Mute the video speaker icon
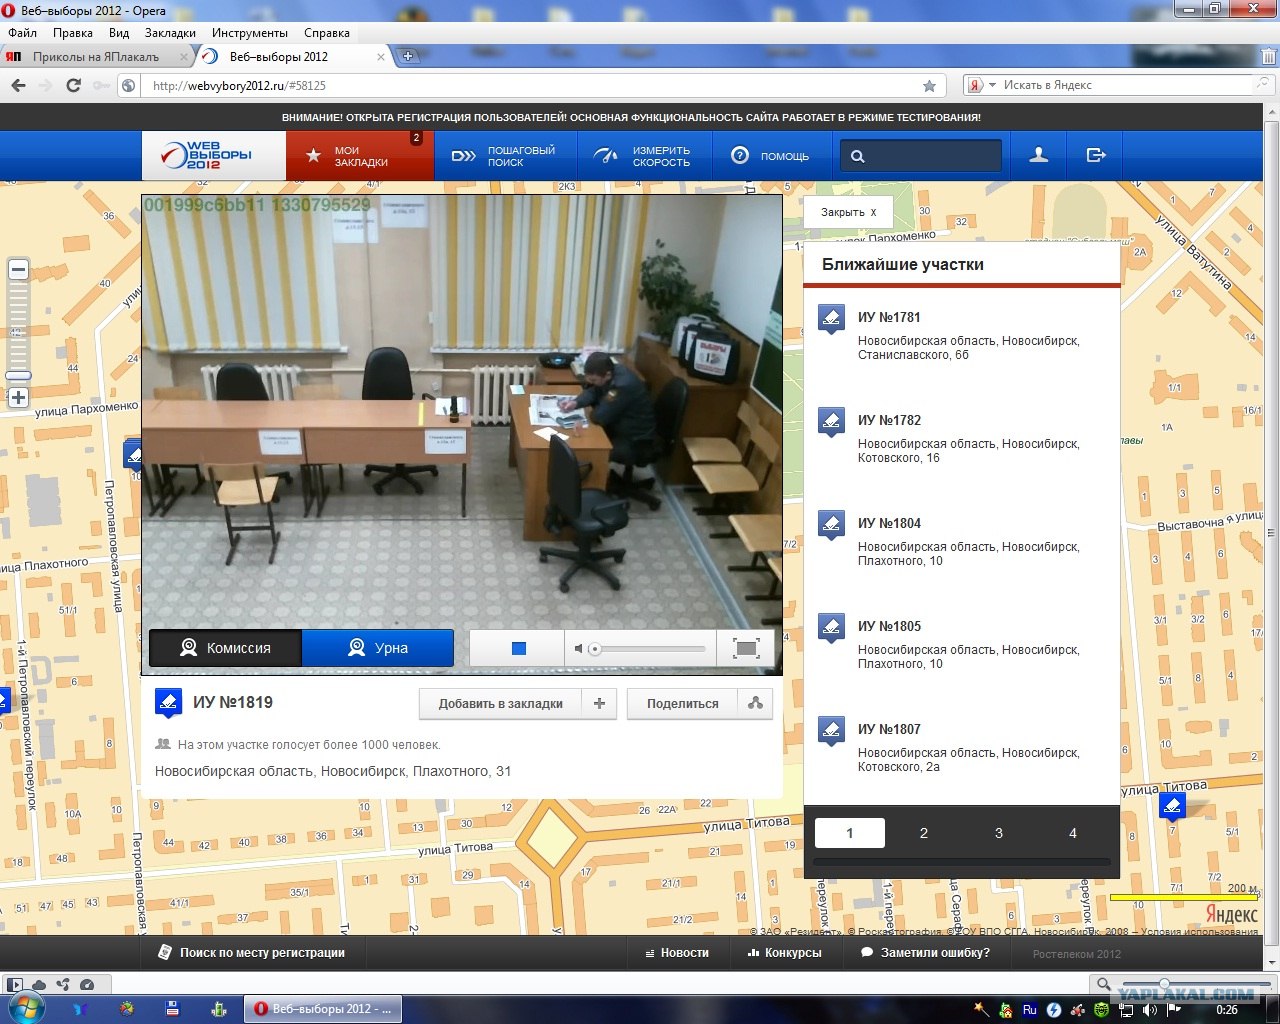The height and width of the screenshot is (1024, 1280). coord(578,649)
